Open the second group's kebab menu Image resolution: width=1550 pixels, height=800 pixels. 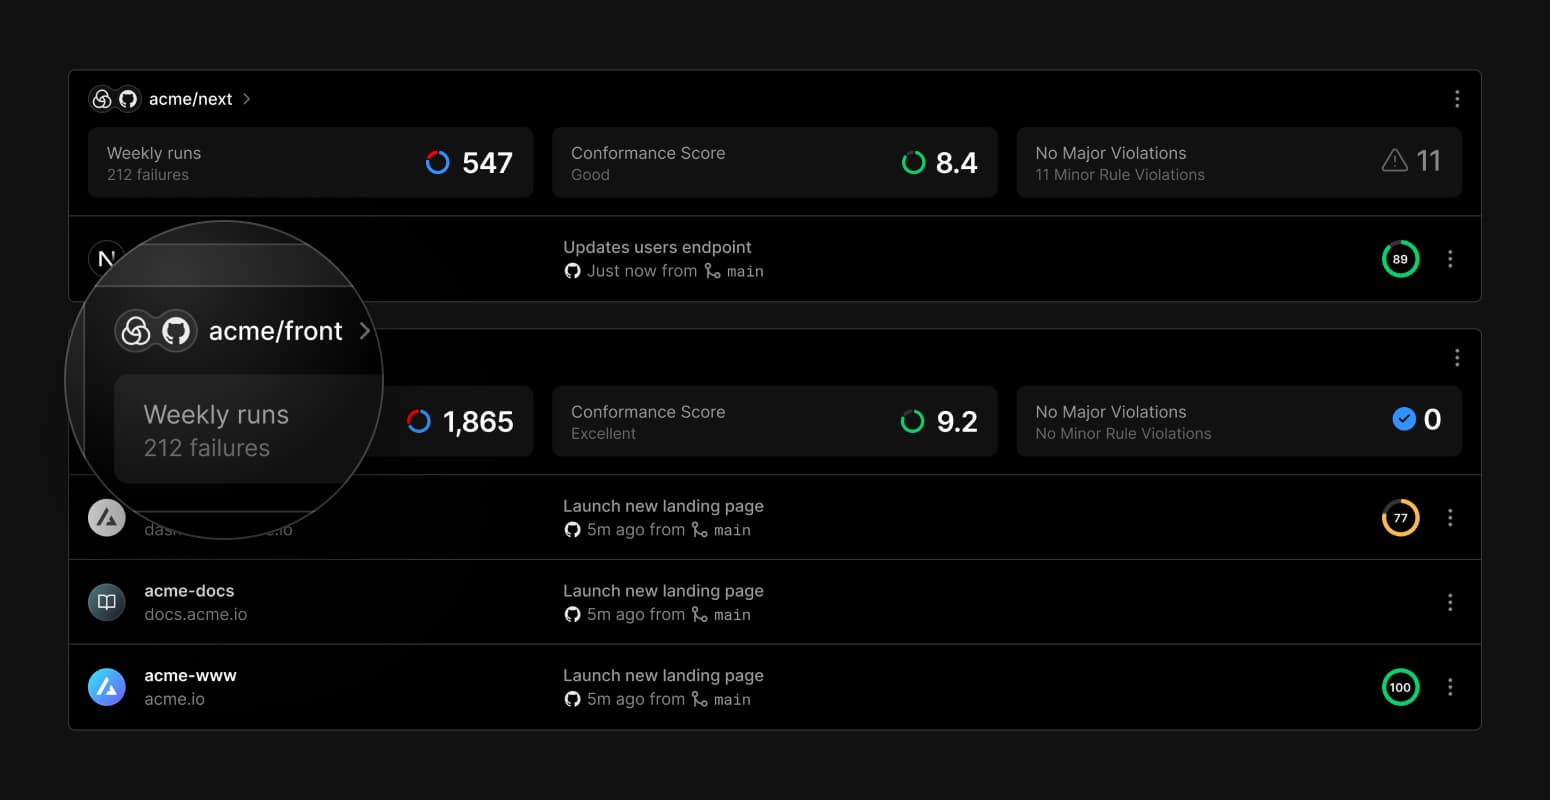(1457, 358)
